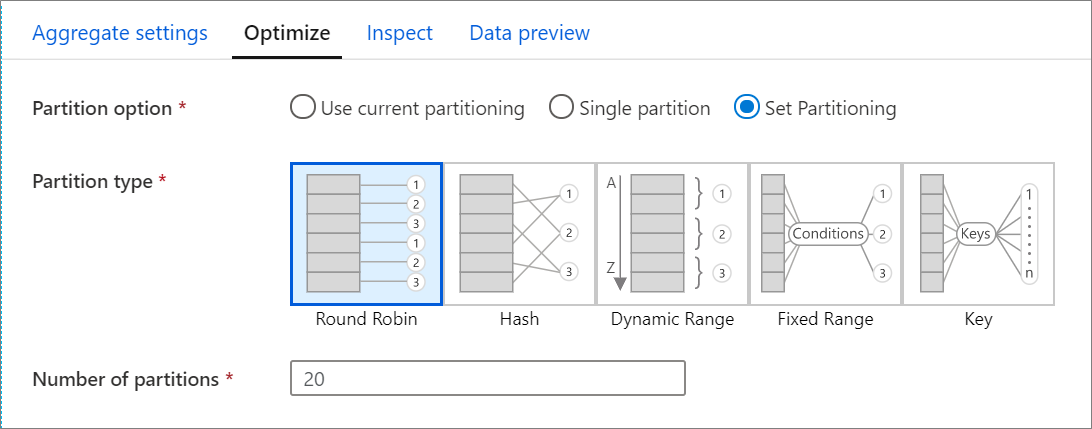
Task: Click the Number of partitions input field
Action: coord(487,380)
